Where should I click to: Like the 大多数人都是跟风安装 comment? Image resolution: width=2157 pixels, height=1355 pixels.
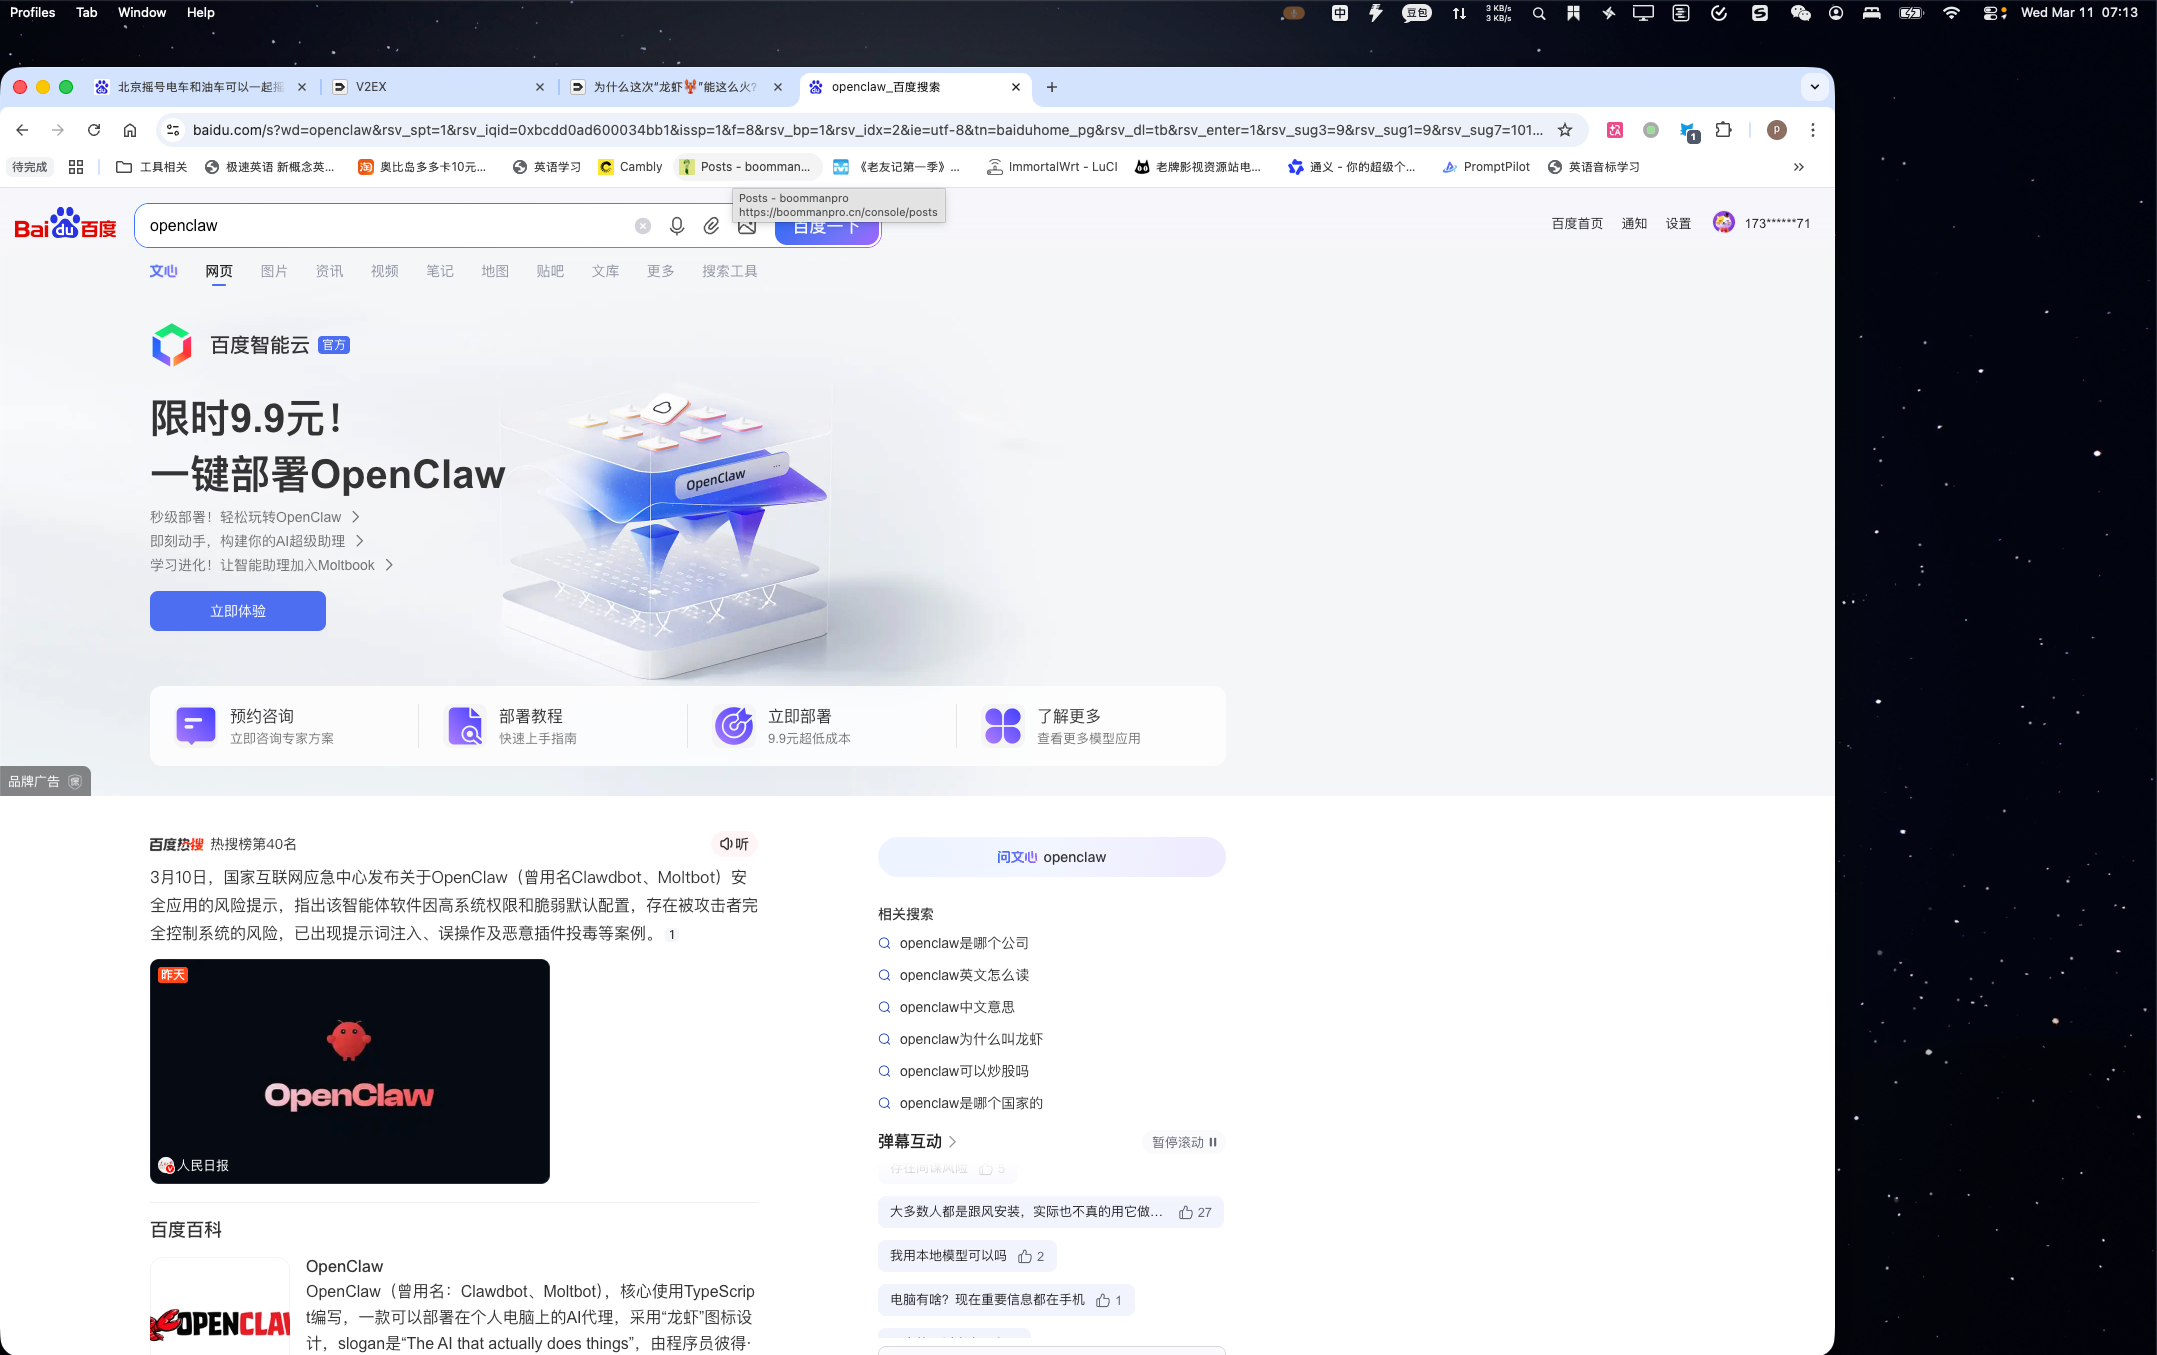click(1186, 1212)
